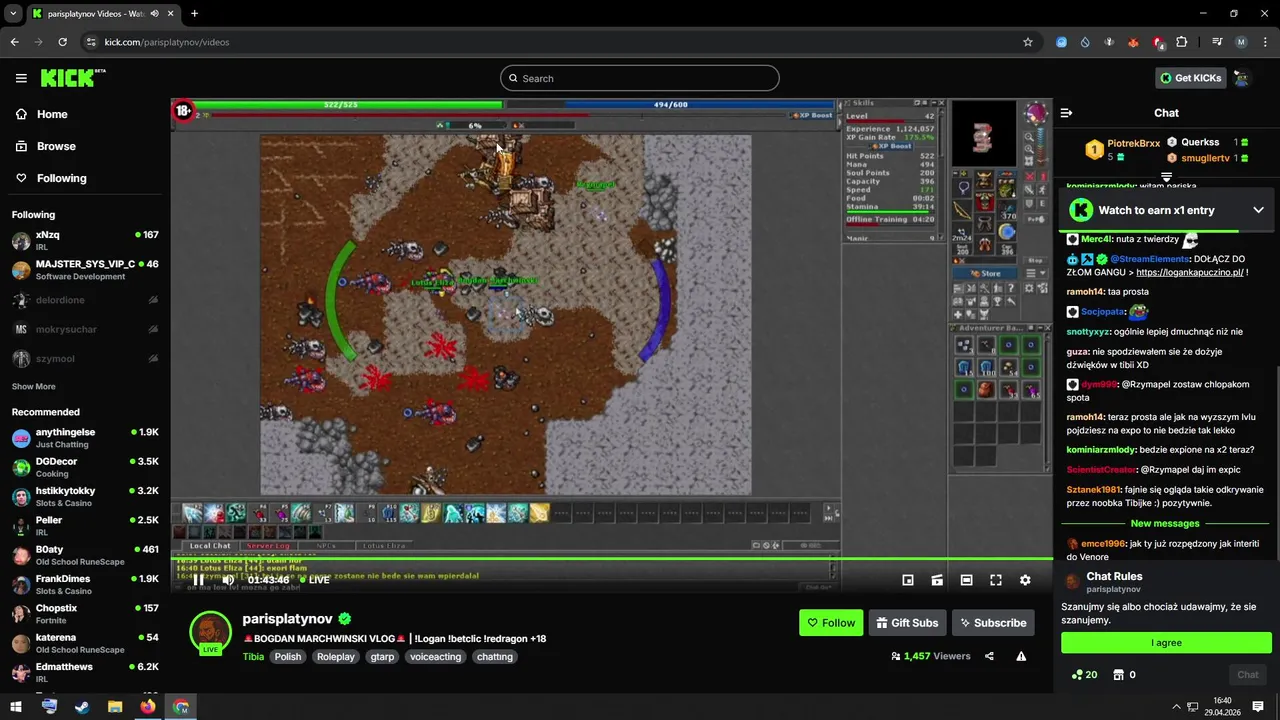
Task: Click the I agree chat rules button
Action: click(1166, 643)
